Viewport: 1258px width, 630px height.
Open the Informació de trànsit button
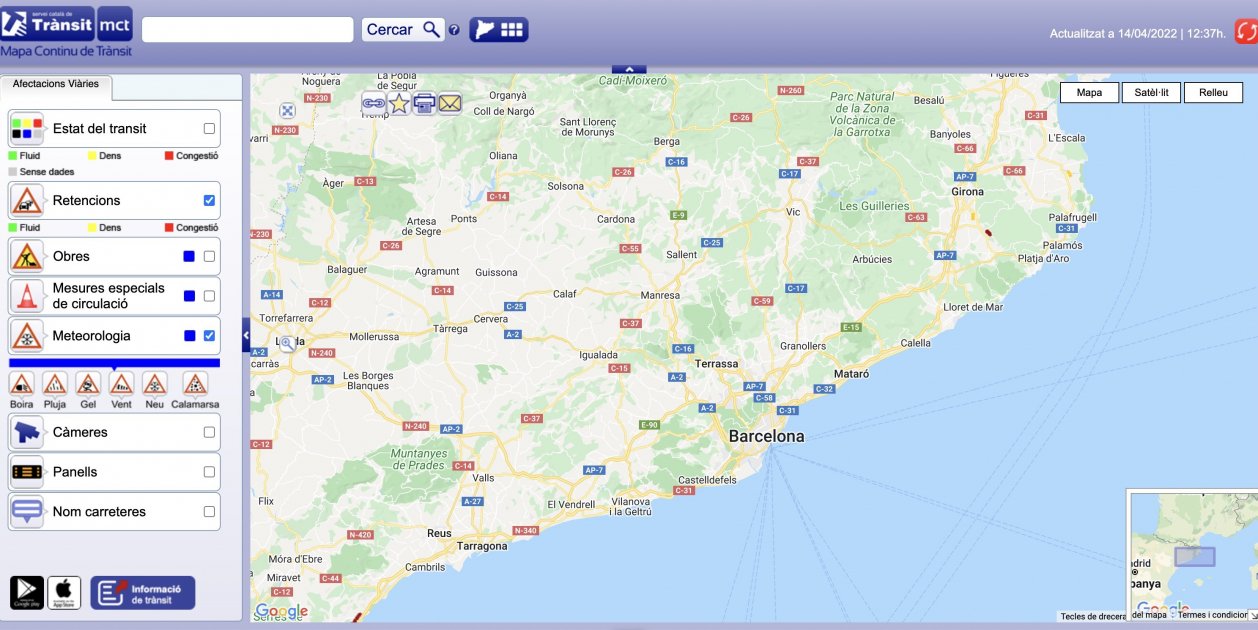tap(143, 593)
